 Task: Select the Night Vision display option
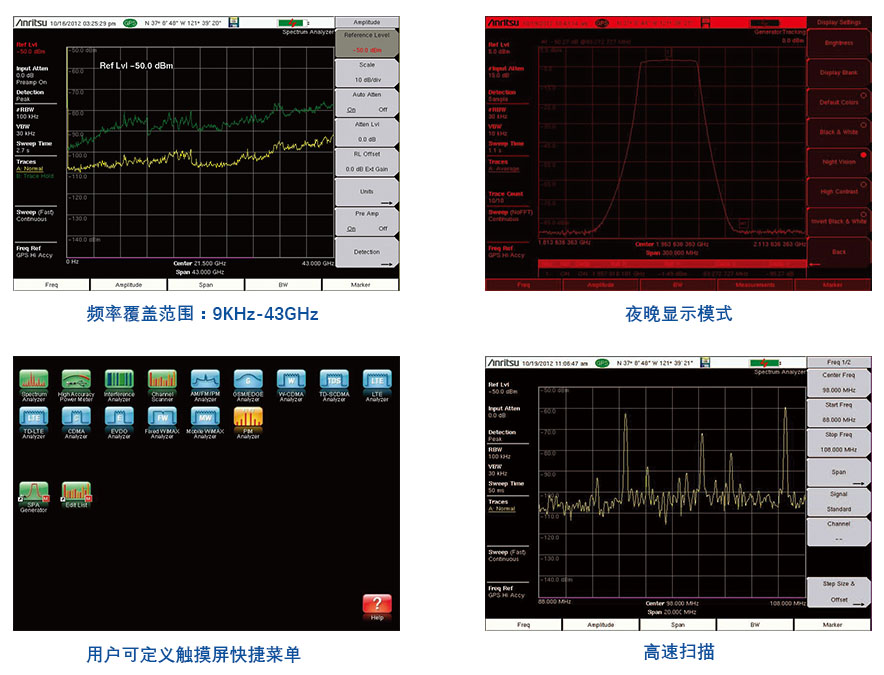839,162
